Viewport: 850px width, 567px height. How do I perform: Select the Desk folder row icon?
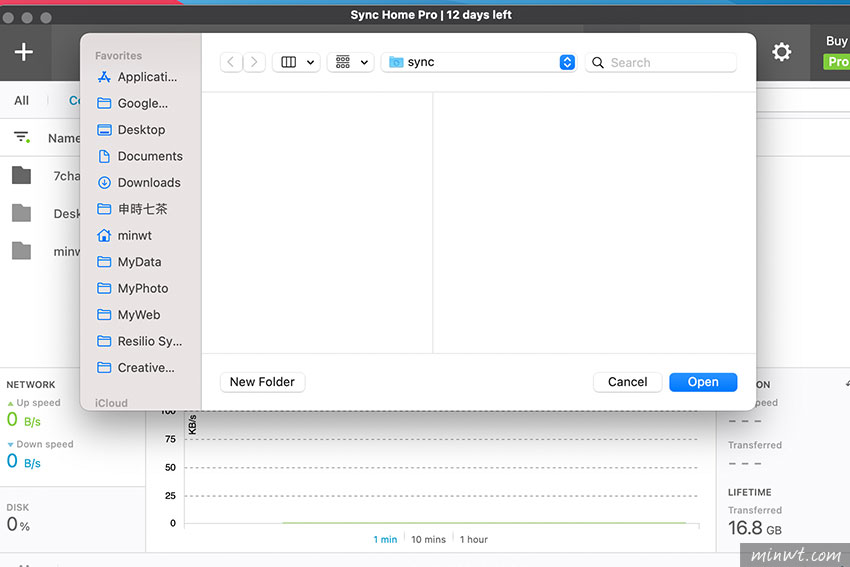pos(22,213)
